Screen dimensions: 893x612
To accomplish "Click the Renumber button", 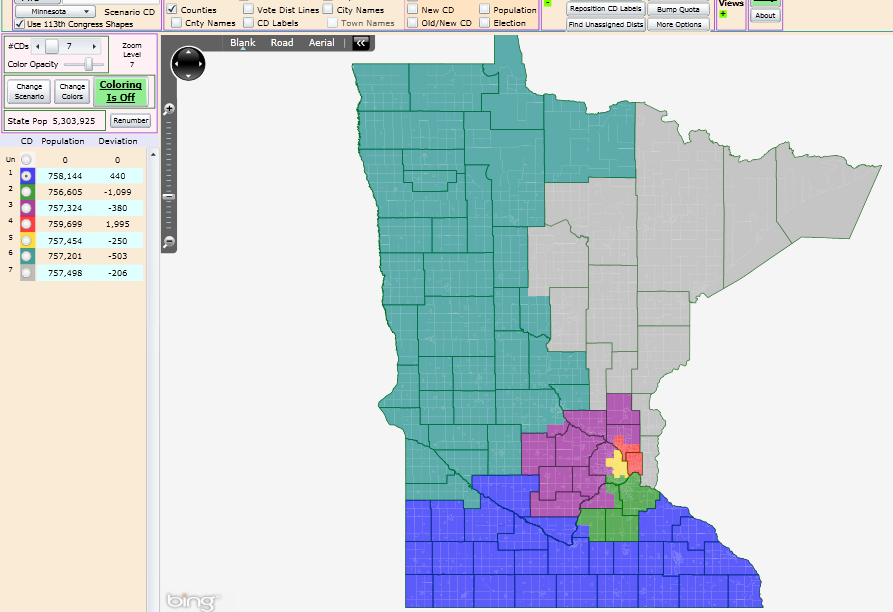I will [130, 121].
